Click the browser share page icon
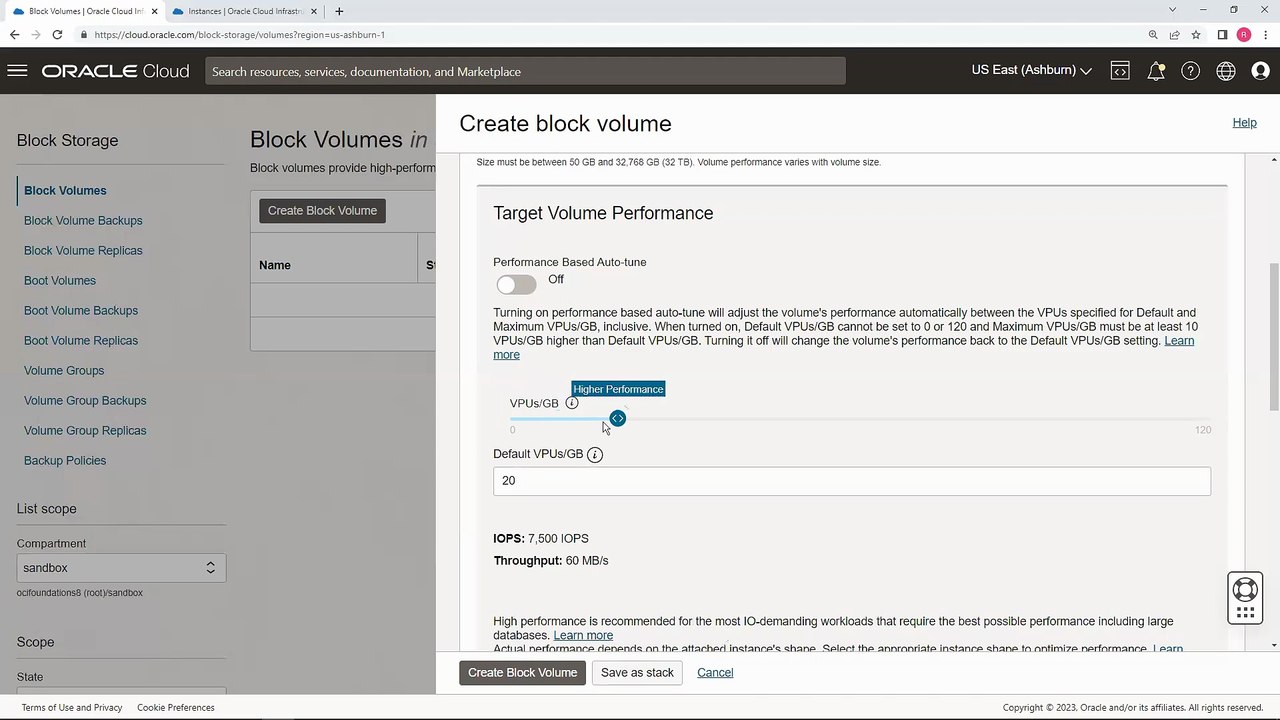 tap(1175, 34)
